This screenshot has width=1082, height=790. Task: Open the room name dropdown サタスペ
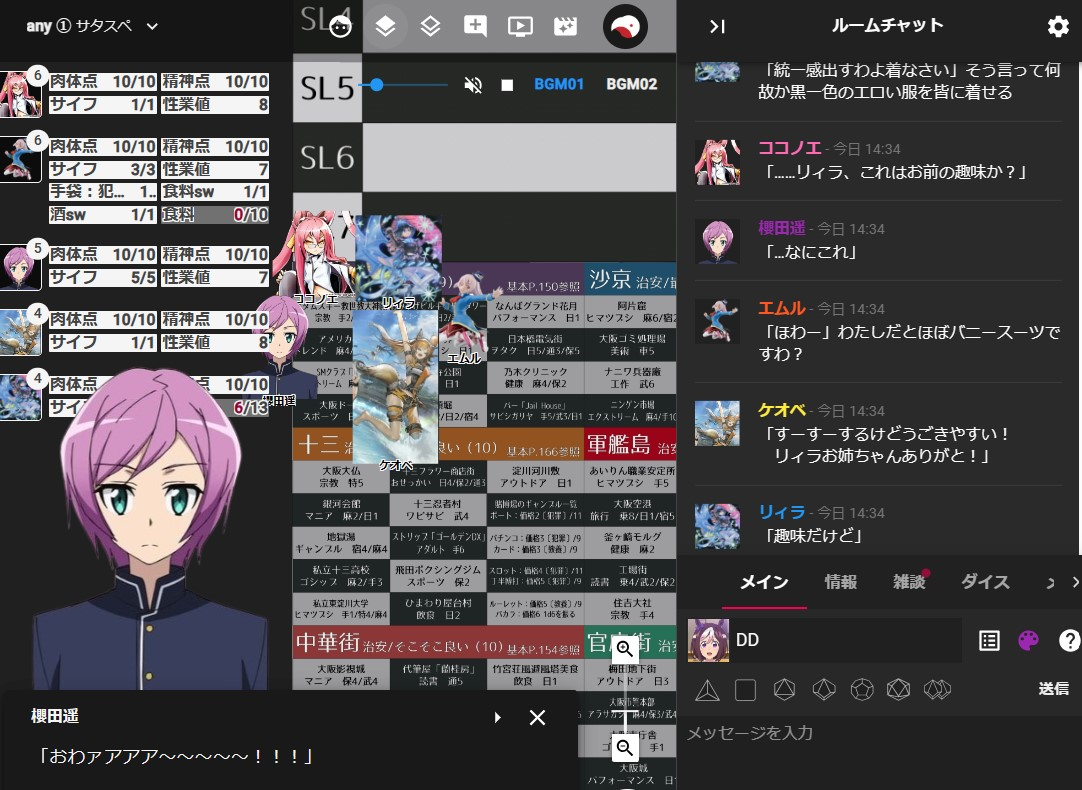click(x=92, y=26)
